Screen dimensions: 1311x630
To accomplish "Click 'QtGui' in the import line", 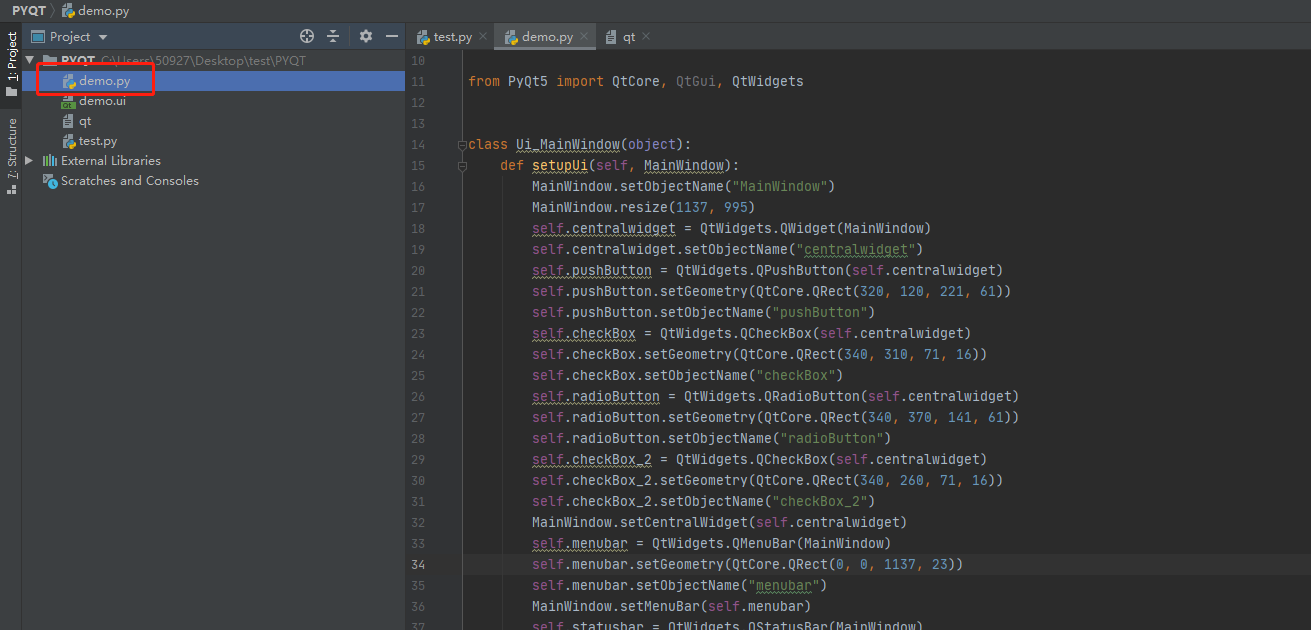I will point(696,81).
